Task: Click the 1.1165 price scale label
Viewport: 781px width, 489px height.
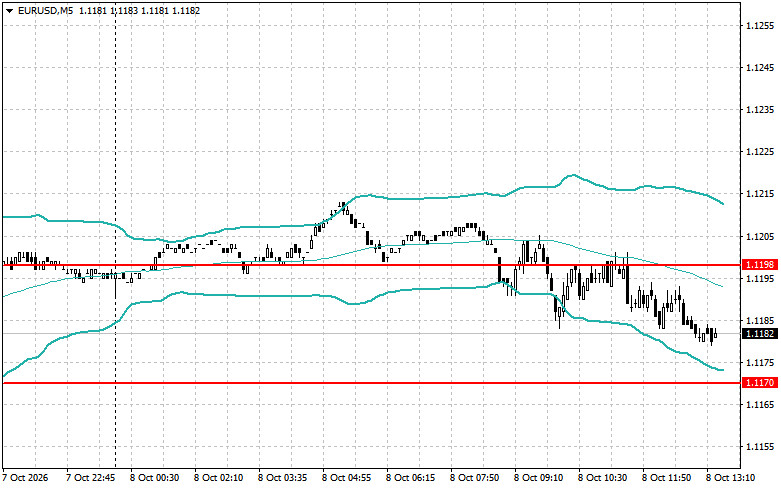Action: (x=760, y=404)
